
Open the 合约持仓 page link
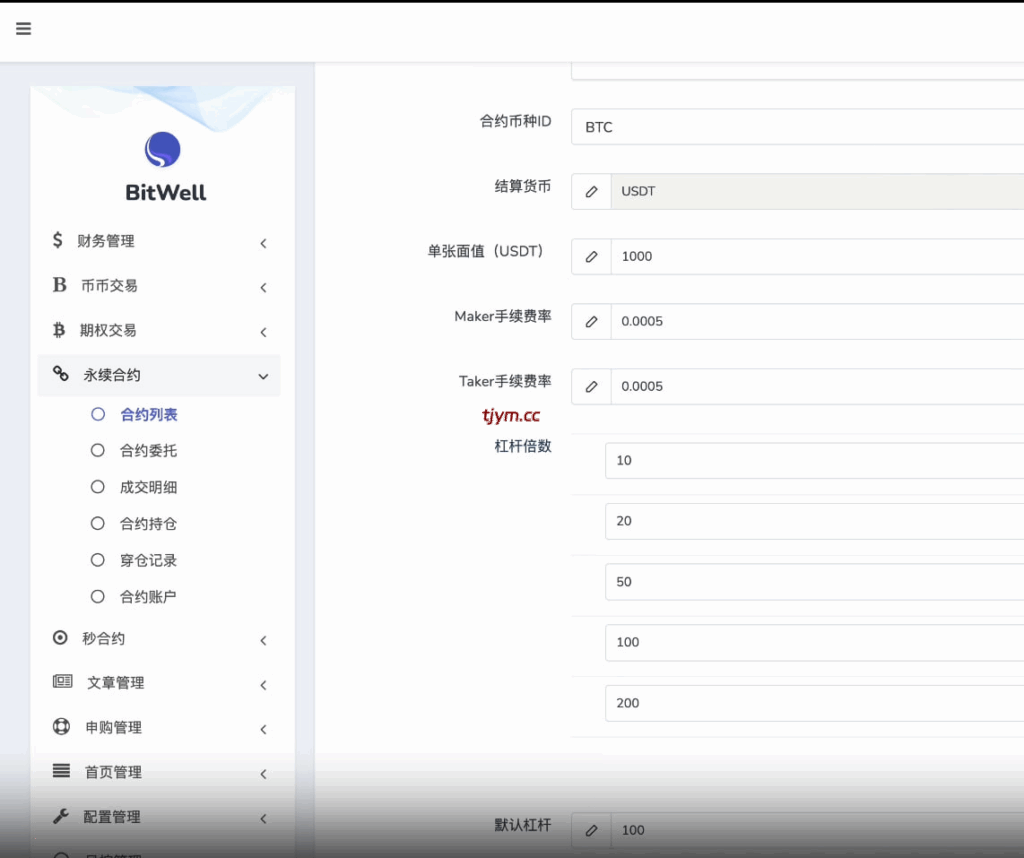tap(148, 524)
